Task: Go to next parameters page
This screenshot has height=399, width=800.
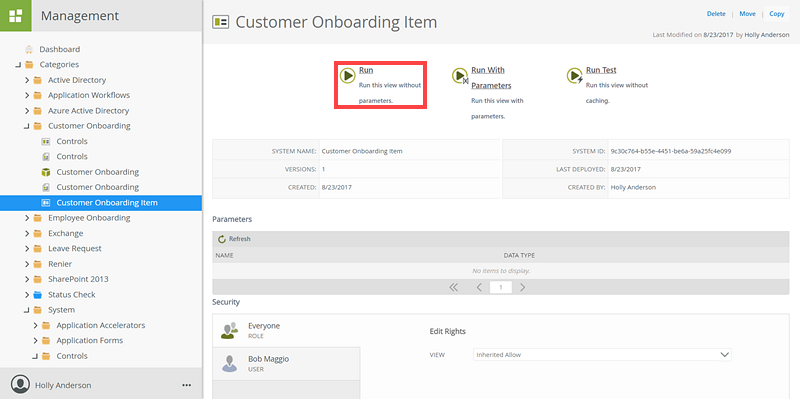Action: (x=522, y=287)
